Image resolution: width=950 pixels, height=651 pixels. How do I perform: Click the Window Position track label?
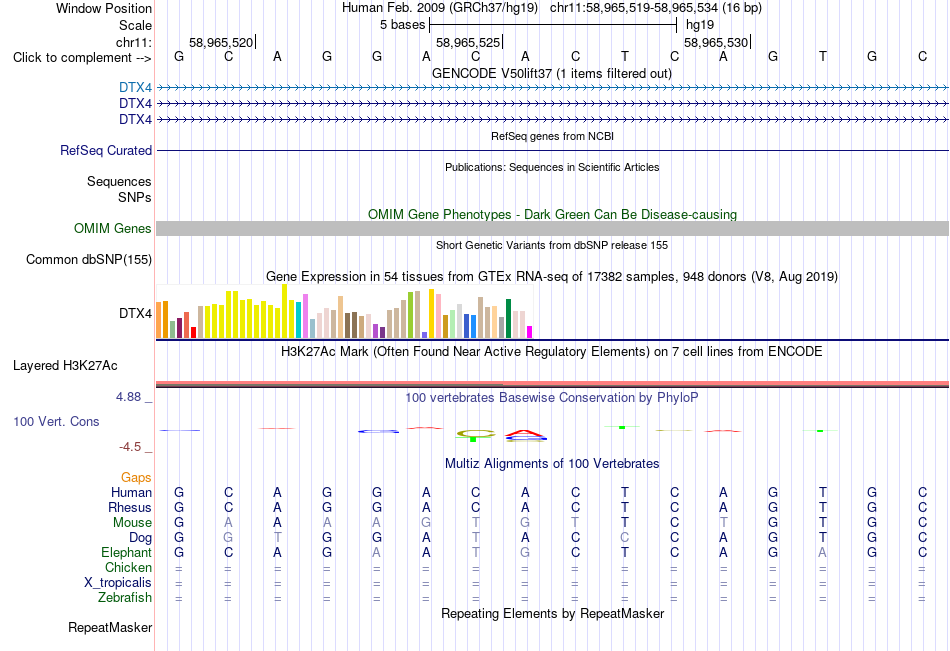104,8
